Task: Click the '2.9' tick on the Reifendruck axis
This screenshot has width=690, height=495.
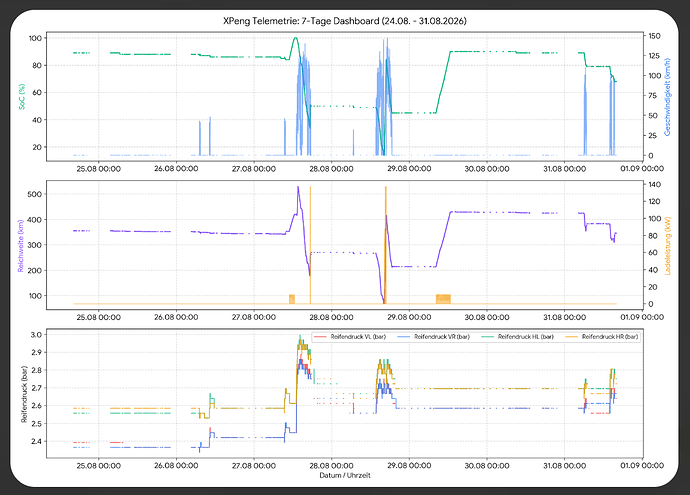Action: tap(37, 352)
